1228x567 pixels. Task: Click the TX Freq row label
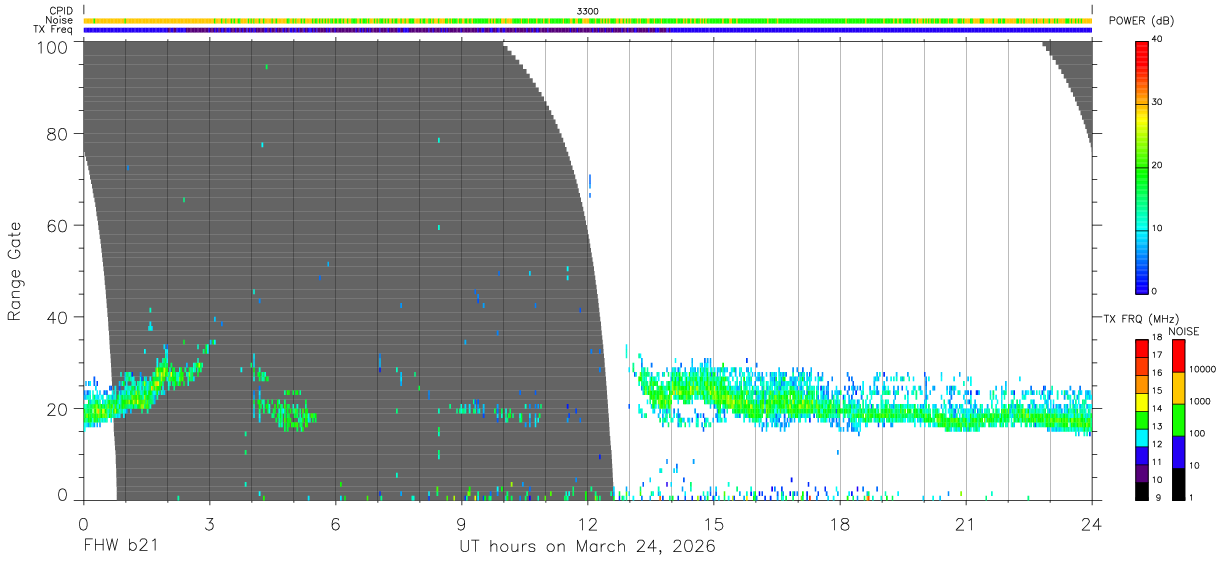(54, 30)
